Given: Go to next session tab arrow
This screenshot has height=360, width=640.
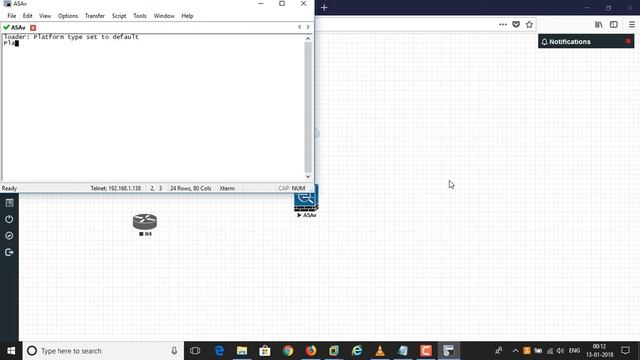Looking at the screenshot, I should pyautogui.click(x=308, y=27).
